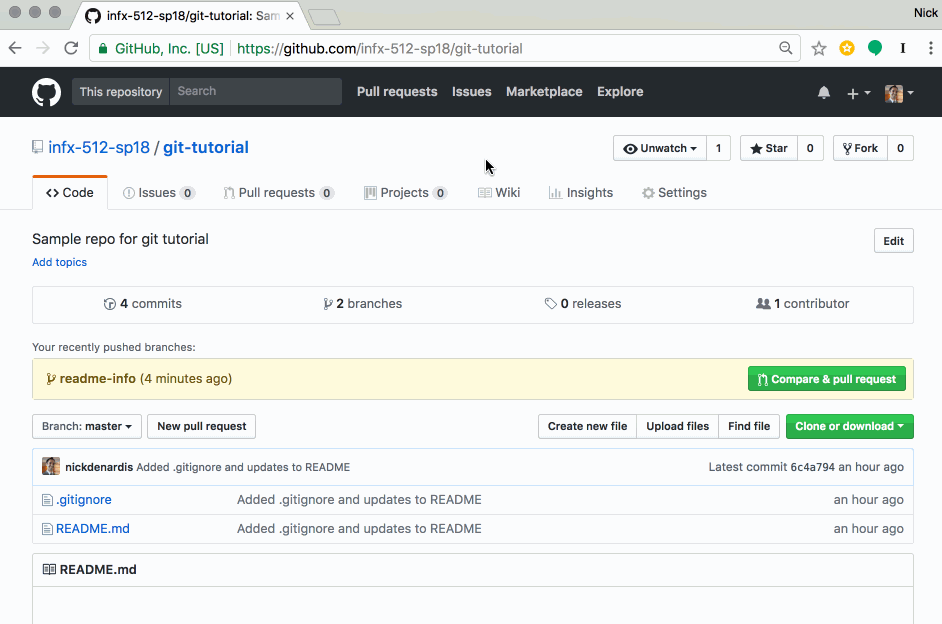Open the Branch: master dropdown
This screenshot has height=624, width=942.
pos(86,426)
